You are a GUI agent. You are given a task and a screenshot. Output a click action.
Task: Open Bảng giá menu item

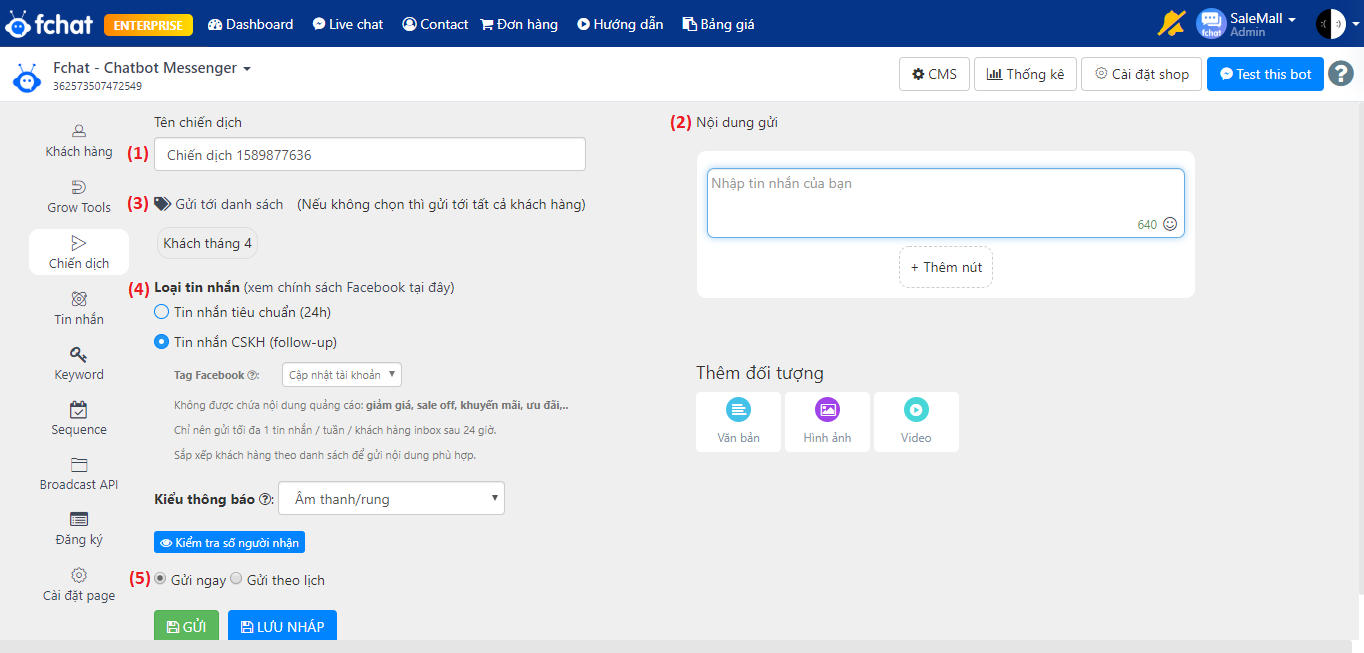pyautogui.click(x=718, y=24)
